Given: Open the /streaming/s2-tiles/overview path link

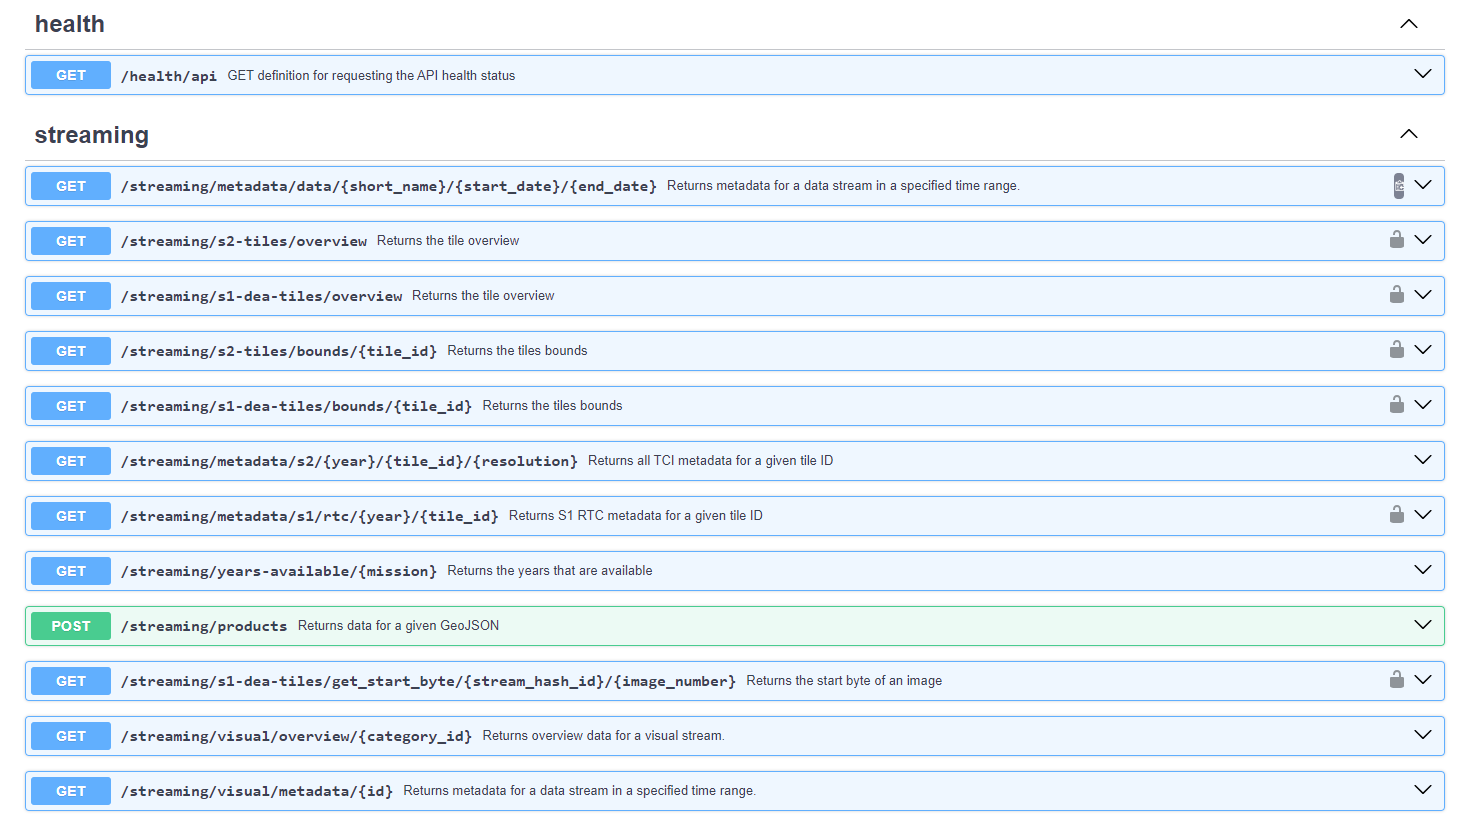Looking at the screenshot, I should (244, 241).
